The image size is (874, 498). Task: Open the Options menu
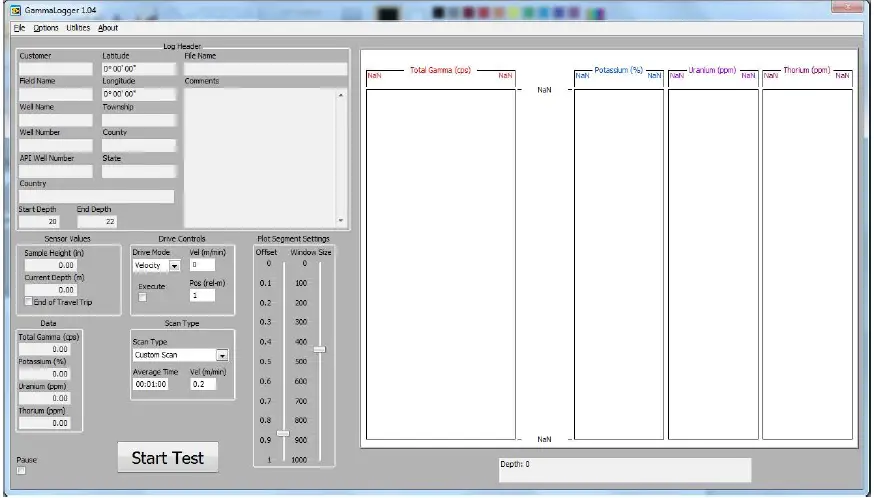pos(46,28)
